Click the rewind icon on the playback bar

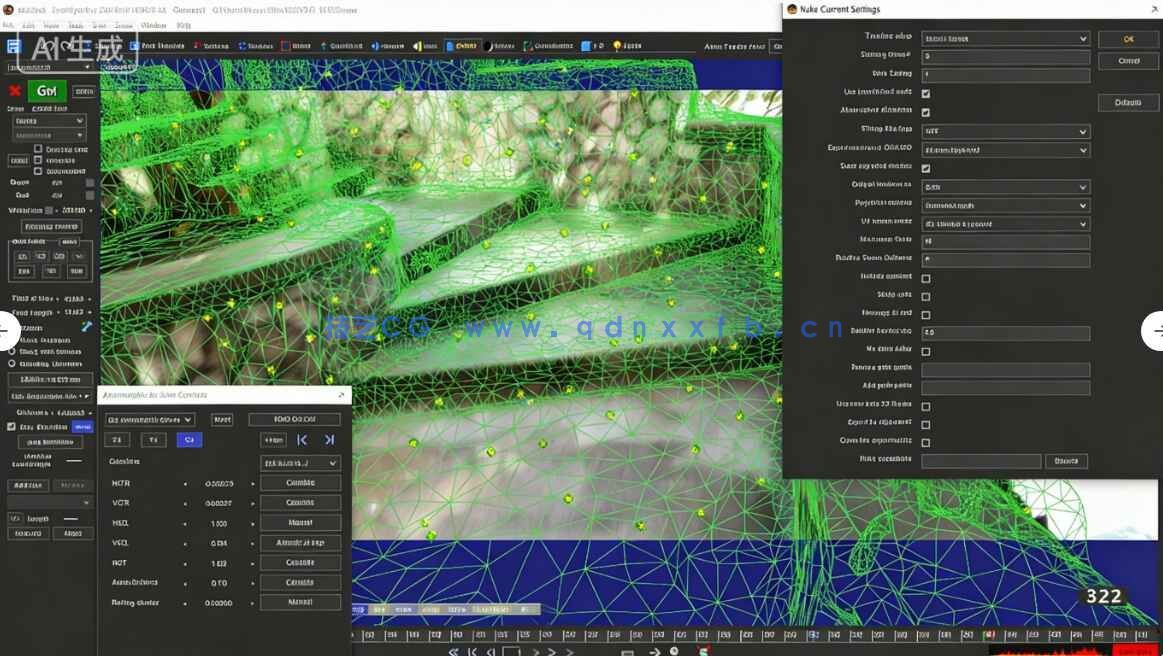click(x=456, y=650)
